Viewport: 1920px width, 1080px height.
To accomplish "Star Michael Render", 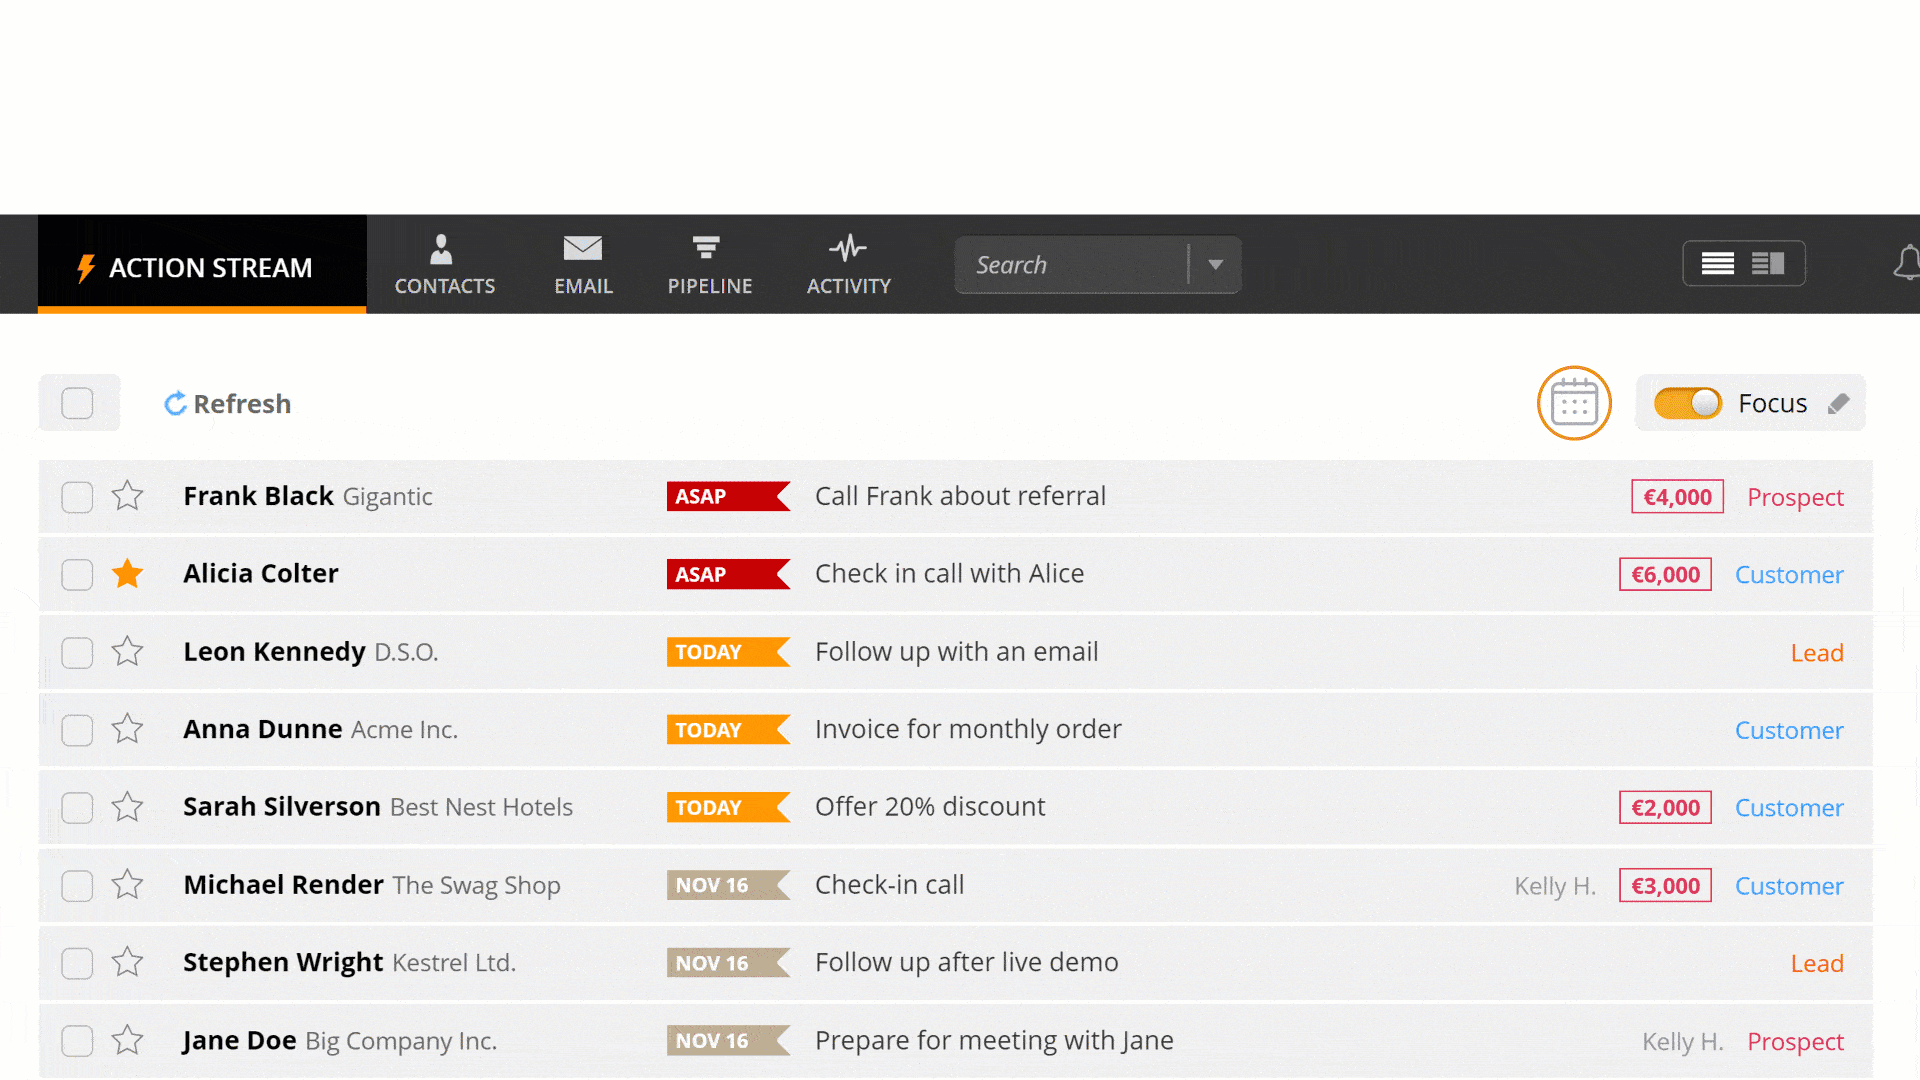I will tap(127, 885).
